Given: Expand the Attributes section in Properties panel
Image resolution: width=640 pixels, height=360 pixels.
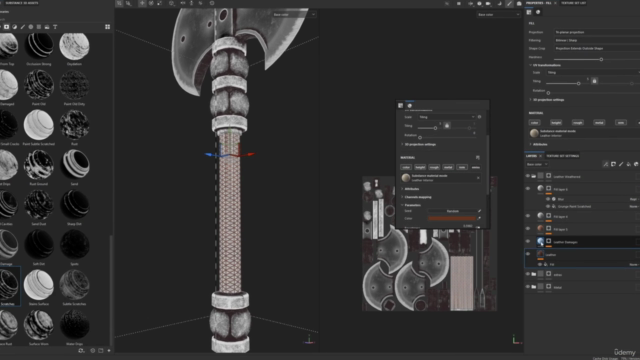Looking at the screenshot, I should [538, 144].
